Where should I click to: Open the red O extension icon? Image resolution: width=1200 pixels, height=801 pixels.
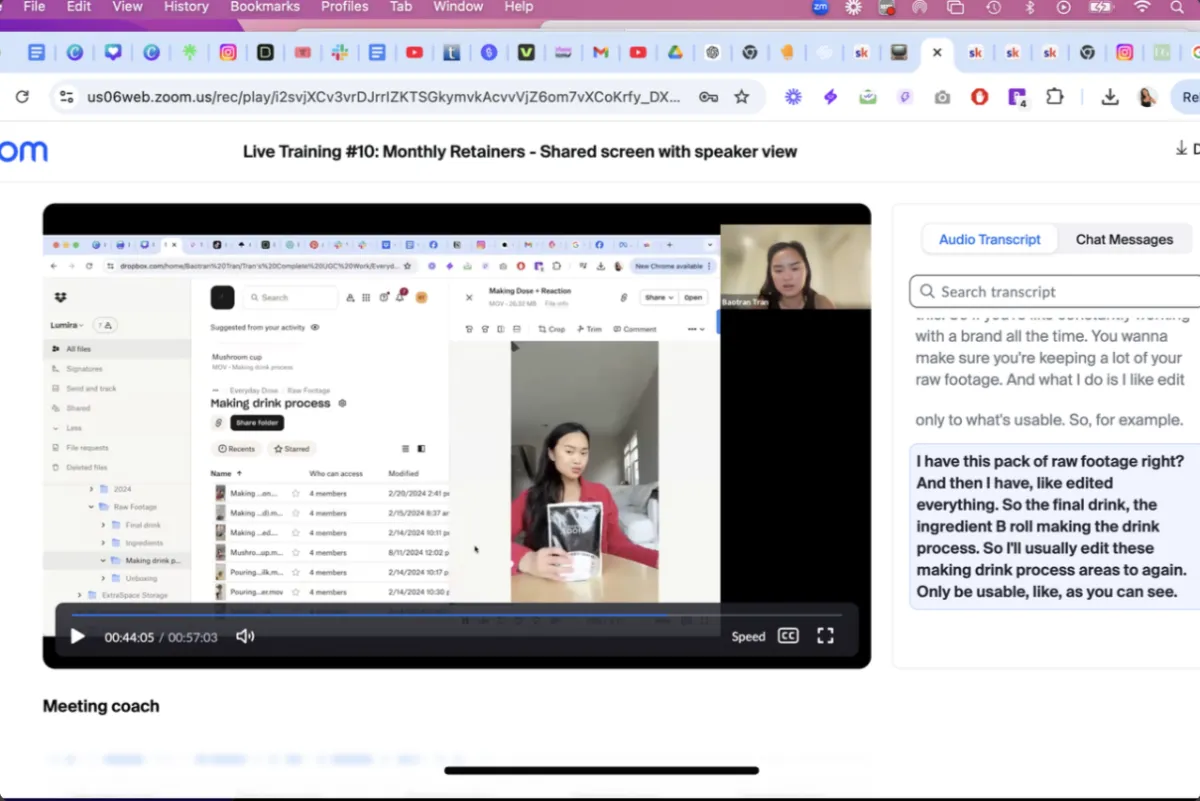click(x=979, y=97)
